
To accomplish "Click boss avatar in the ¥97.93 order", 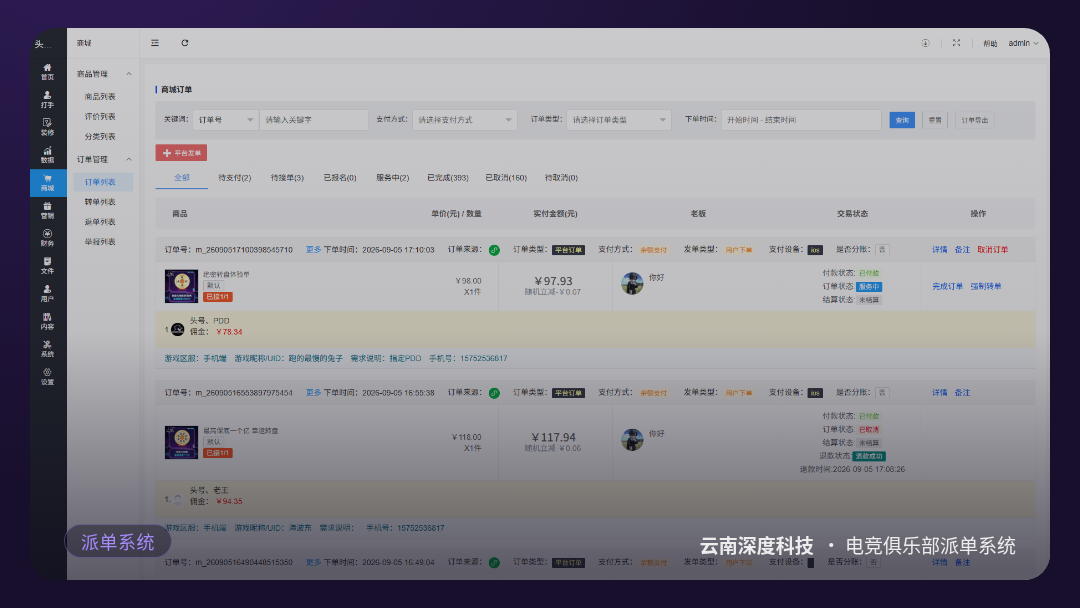I will 632,283.
